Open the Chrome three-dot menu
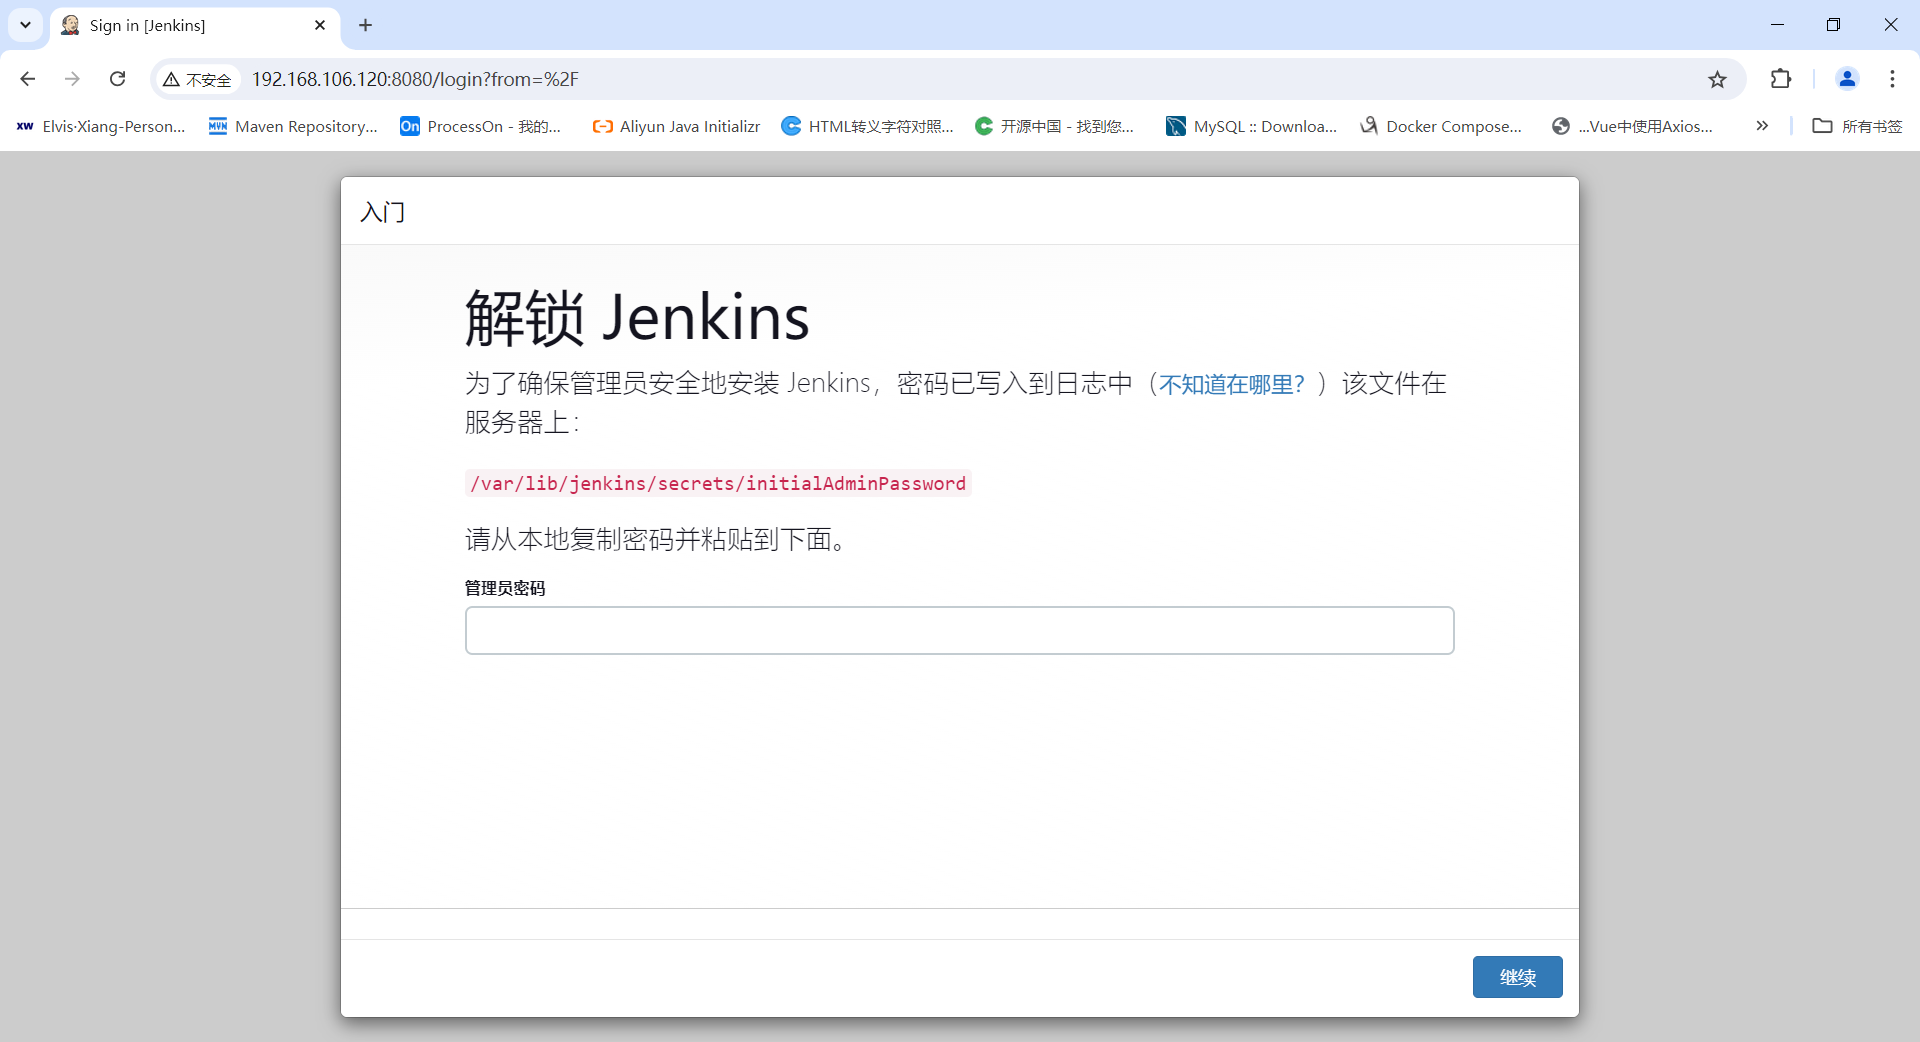1920x1042 pixels. click(x=1892, y=79)
